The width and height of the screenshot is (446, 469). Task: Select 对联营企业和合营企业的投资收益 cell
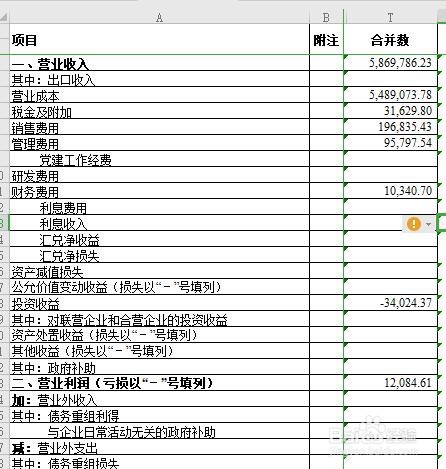click(160, 319)
